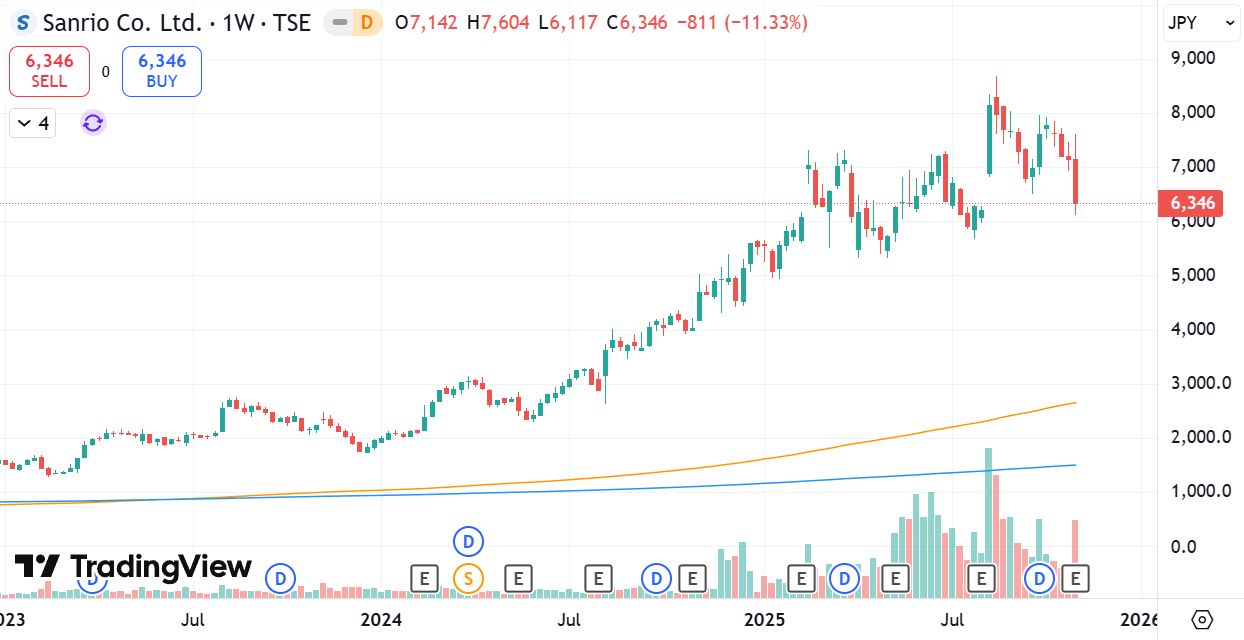Image resolution: width=1244 pixels, height=640 pixels.
Task: Click the orange 'D' delayed data badge
Action: (x=369, y=22)
